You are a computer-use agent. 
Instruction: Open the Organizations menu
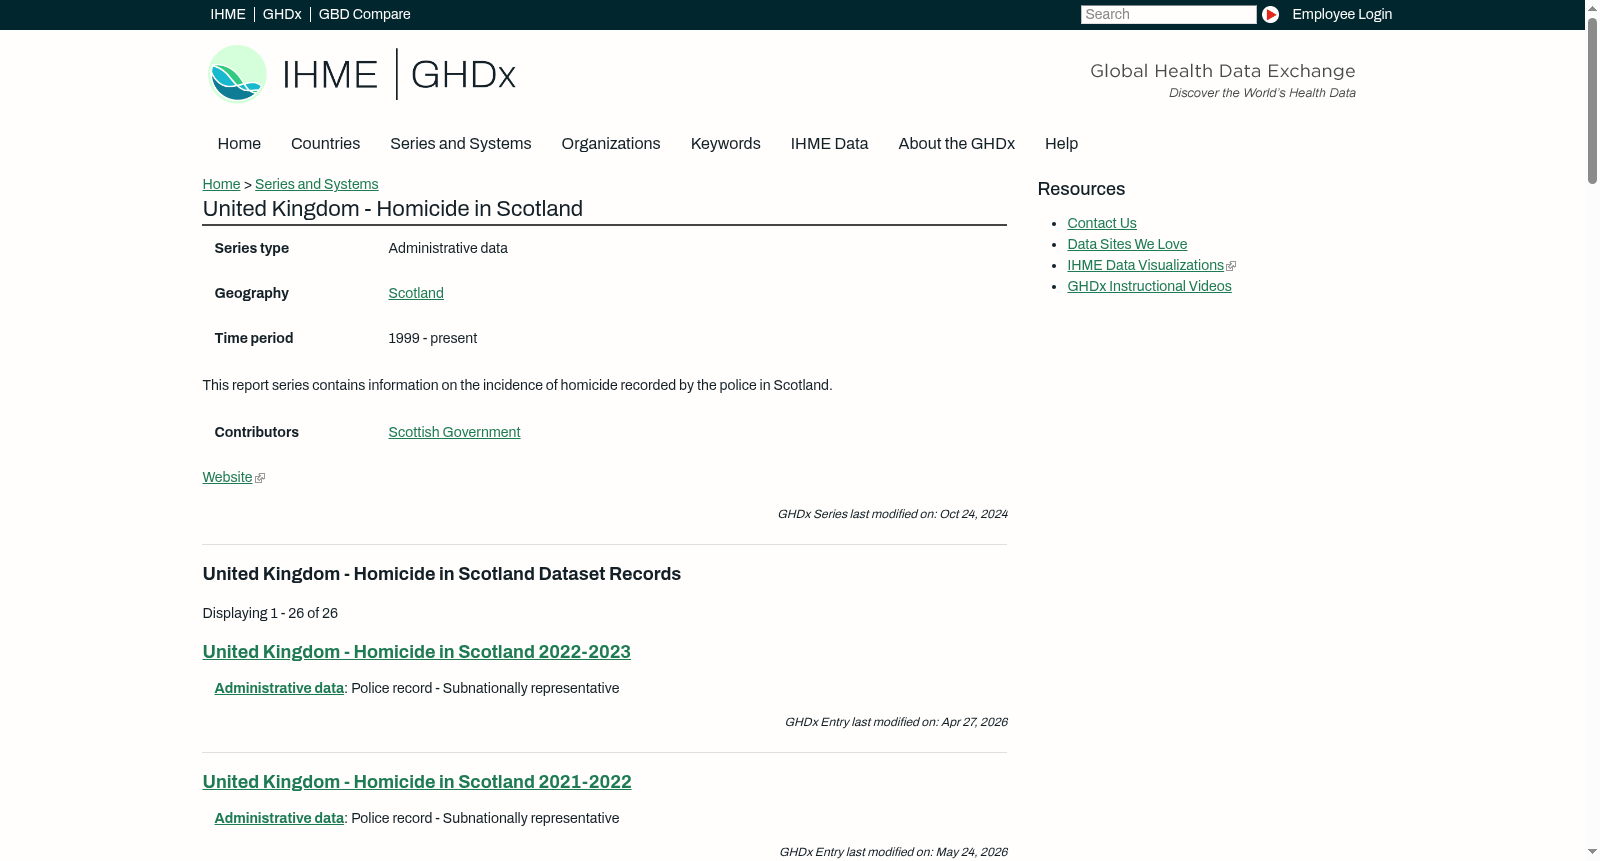pyautogui.click(x=611, y=144)
